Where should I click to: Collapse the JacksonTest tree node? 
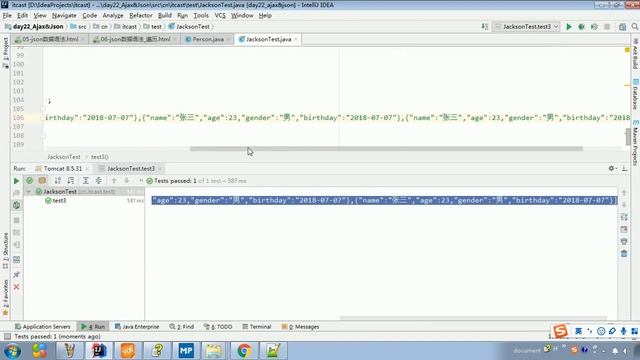[x=29, y=191]
